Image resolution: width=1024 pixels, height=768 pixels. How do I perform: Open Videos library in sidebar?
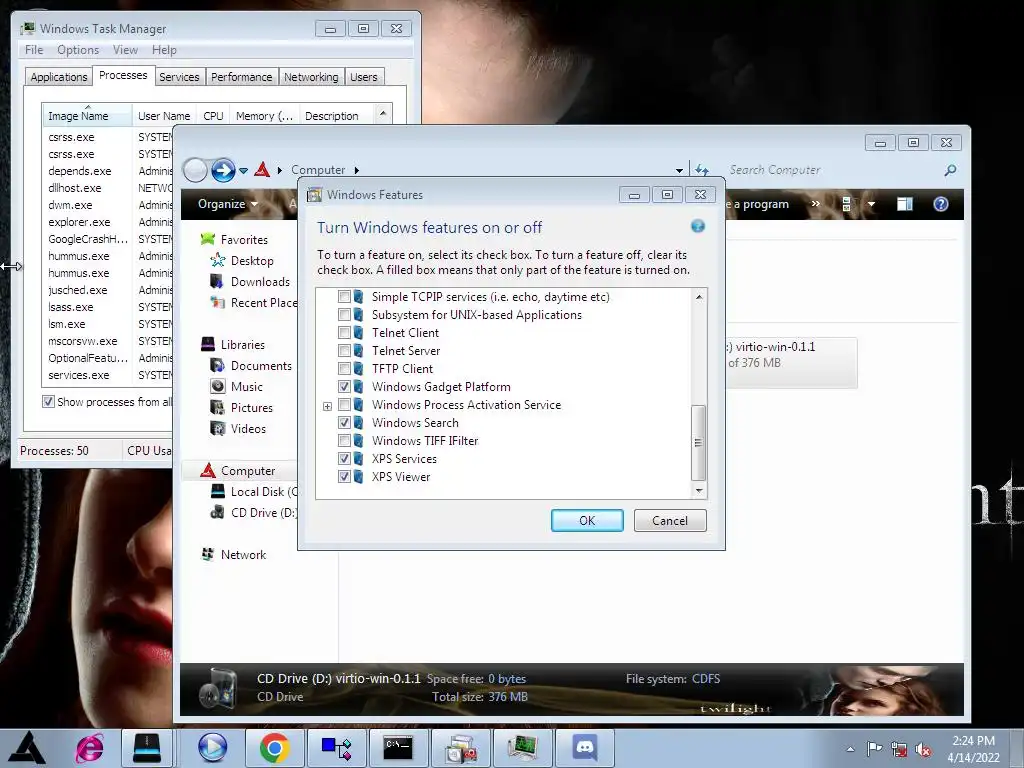[248, 428]
